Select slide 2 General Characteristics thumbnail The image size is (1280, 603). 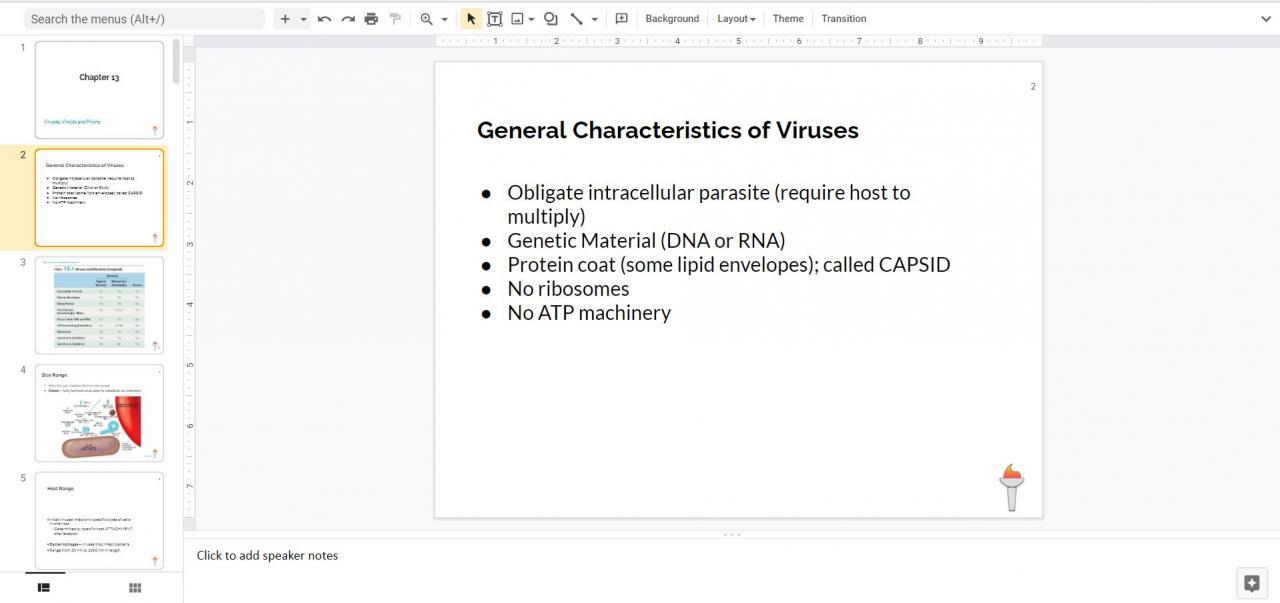tap(99, 198)
